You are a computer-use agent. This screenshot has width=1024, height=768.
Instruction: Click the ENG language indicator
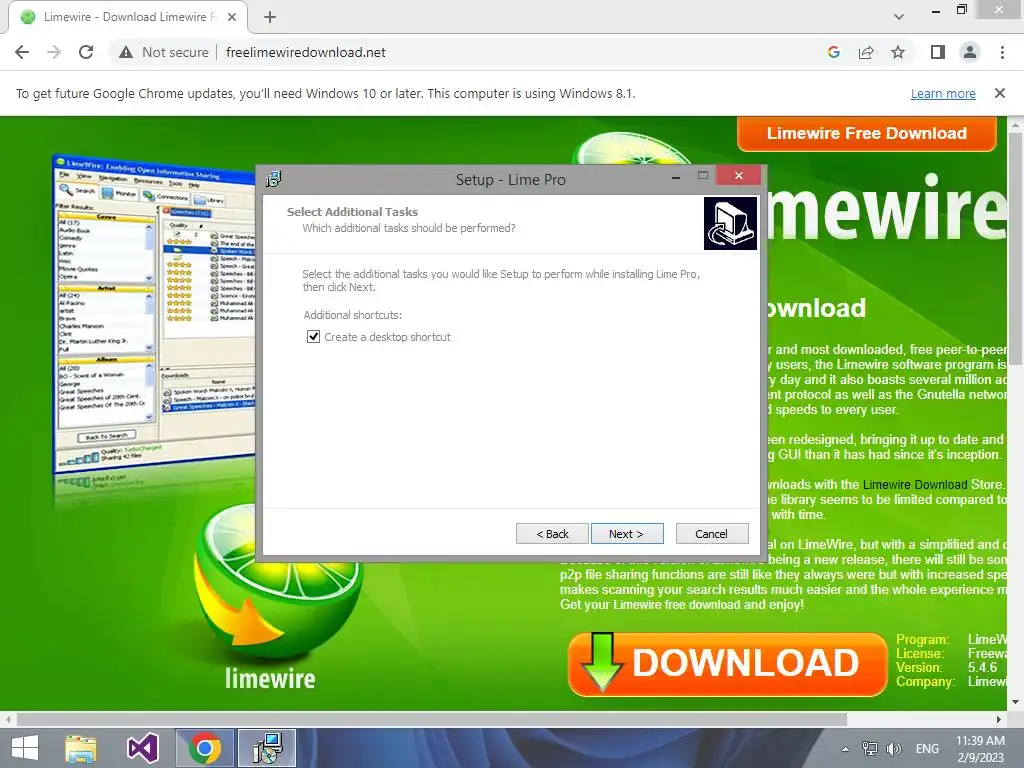point(927,748)
